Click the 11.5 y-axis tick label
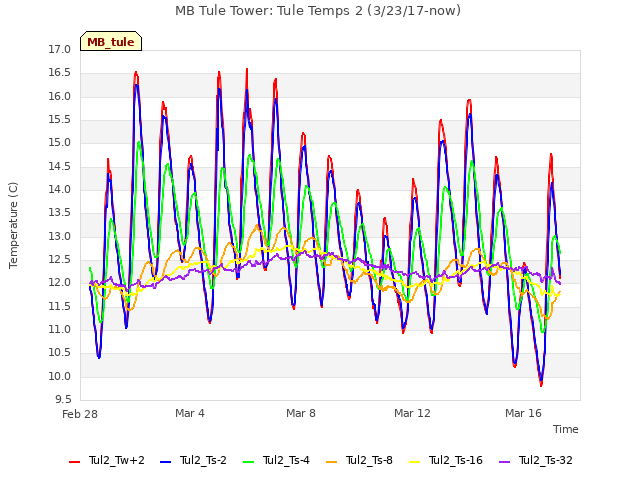 [x=60, y=307]
